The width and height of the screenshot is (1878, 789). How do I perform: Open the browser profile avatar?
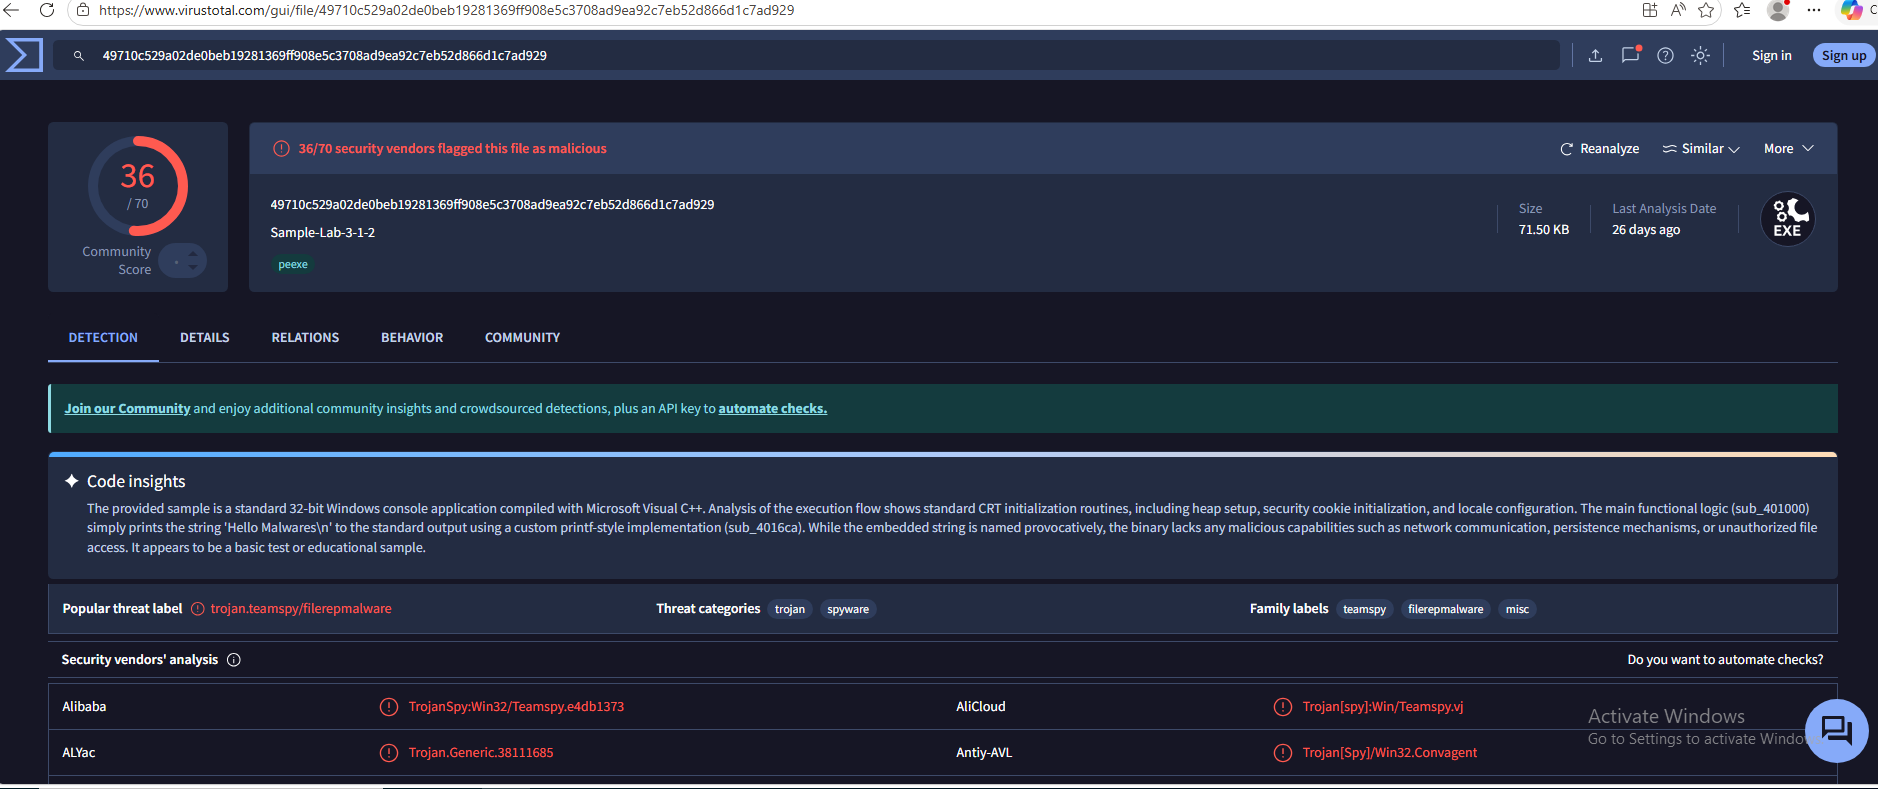tap(1778, 10)
